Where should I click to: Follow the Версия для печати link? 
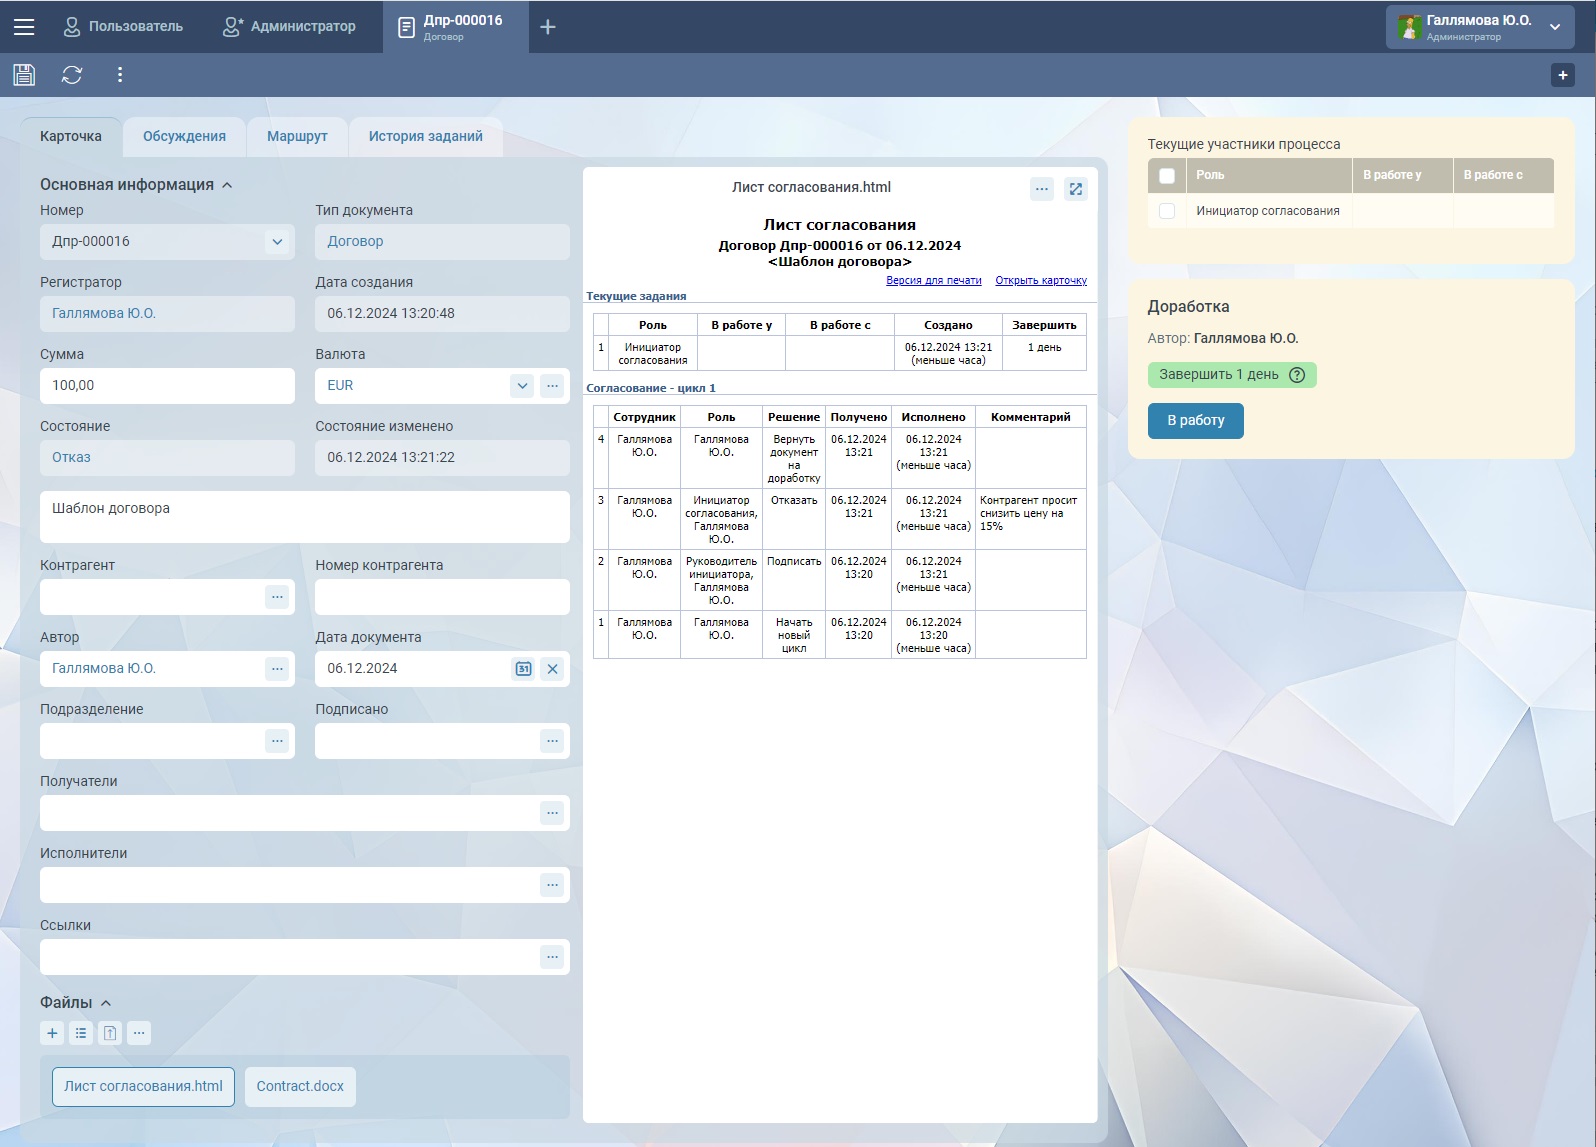click(933, 281)
